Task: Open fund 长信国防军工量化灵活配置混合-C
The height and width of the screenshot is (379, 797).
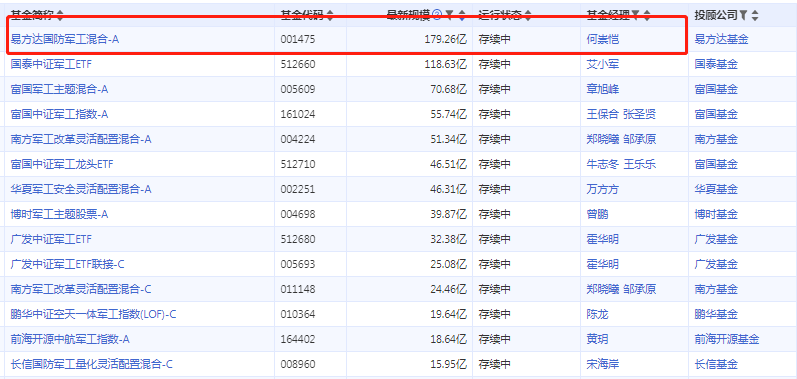Action: click(91, 364)
